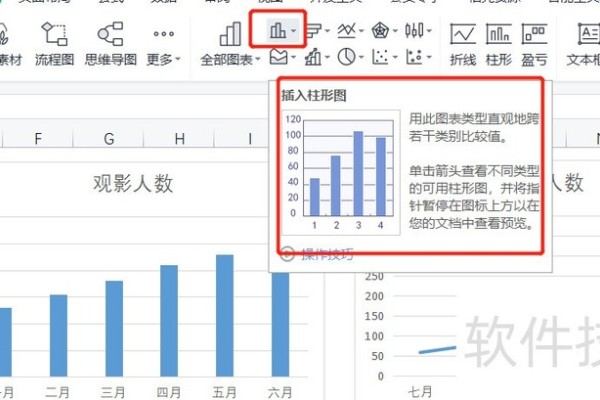Click the blue line segment in right chart
Viewport: 600px width, 400px height.
(x=437, y=350)
